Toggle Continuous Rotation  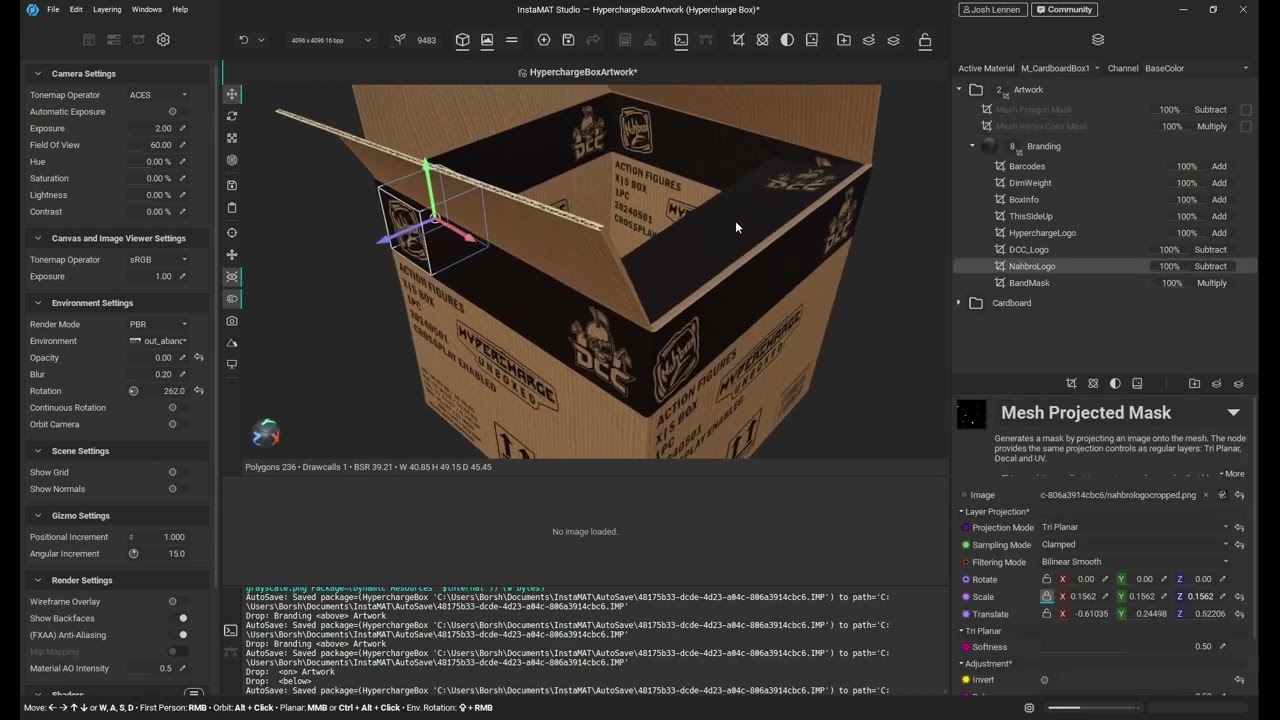(173, 408)
